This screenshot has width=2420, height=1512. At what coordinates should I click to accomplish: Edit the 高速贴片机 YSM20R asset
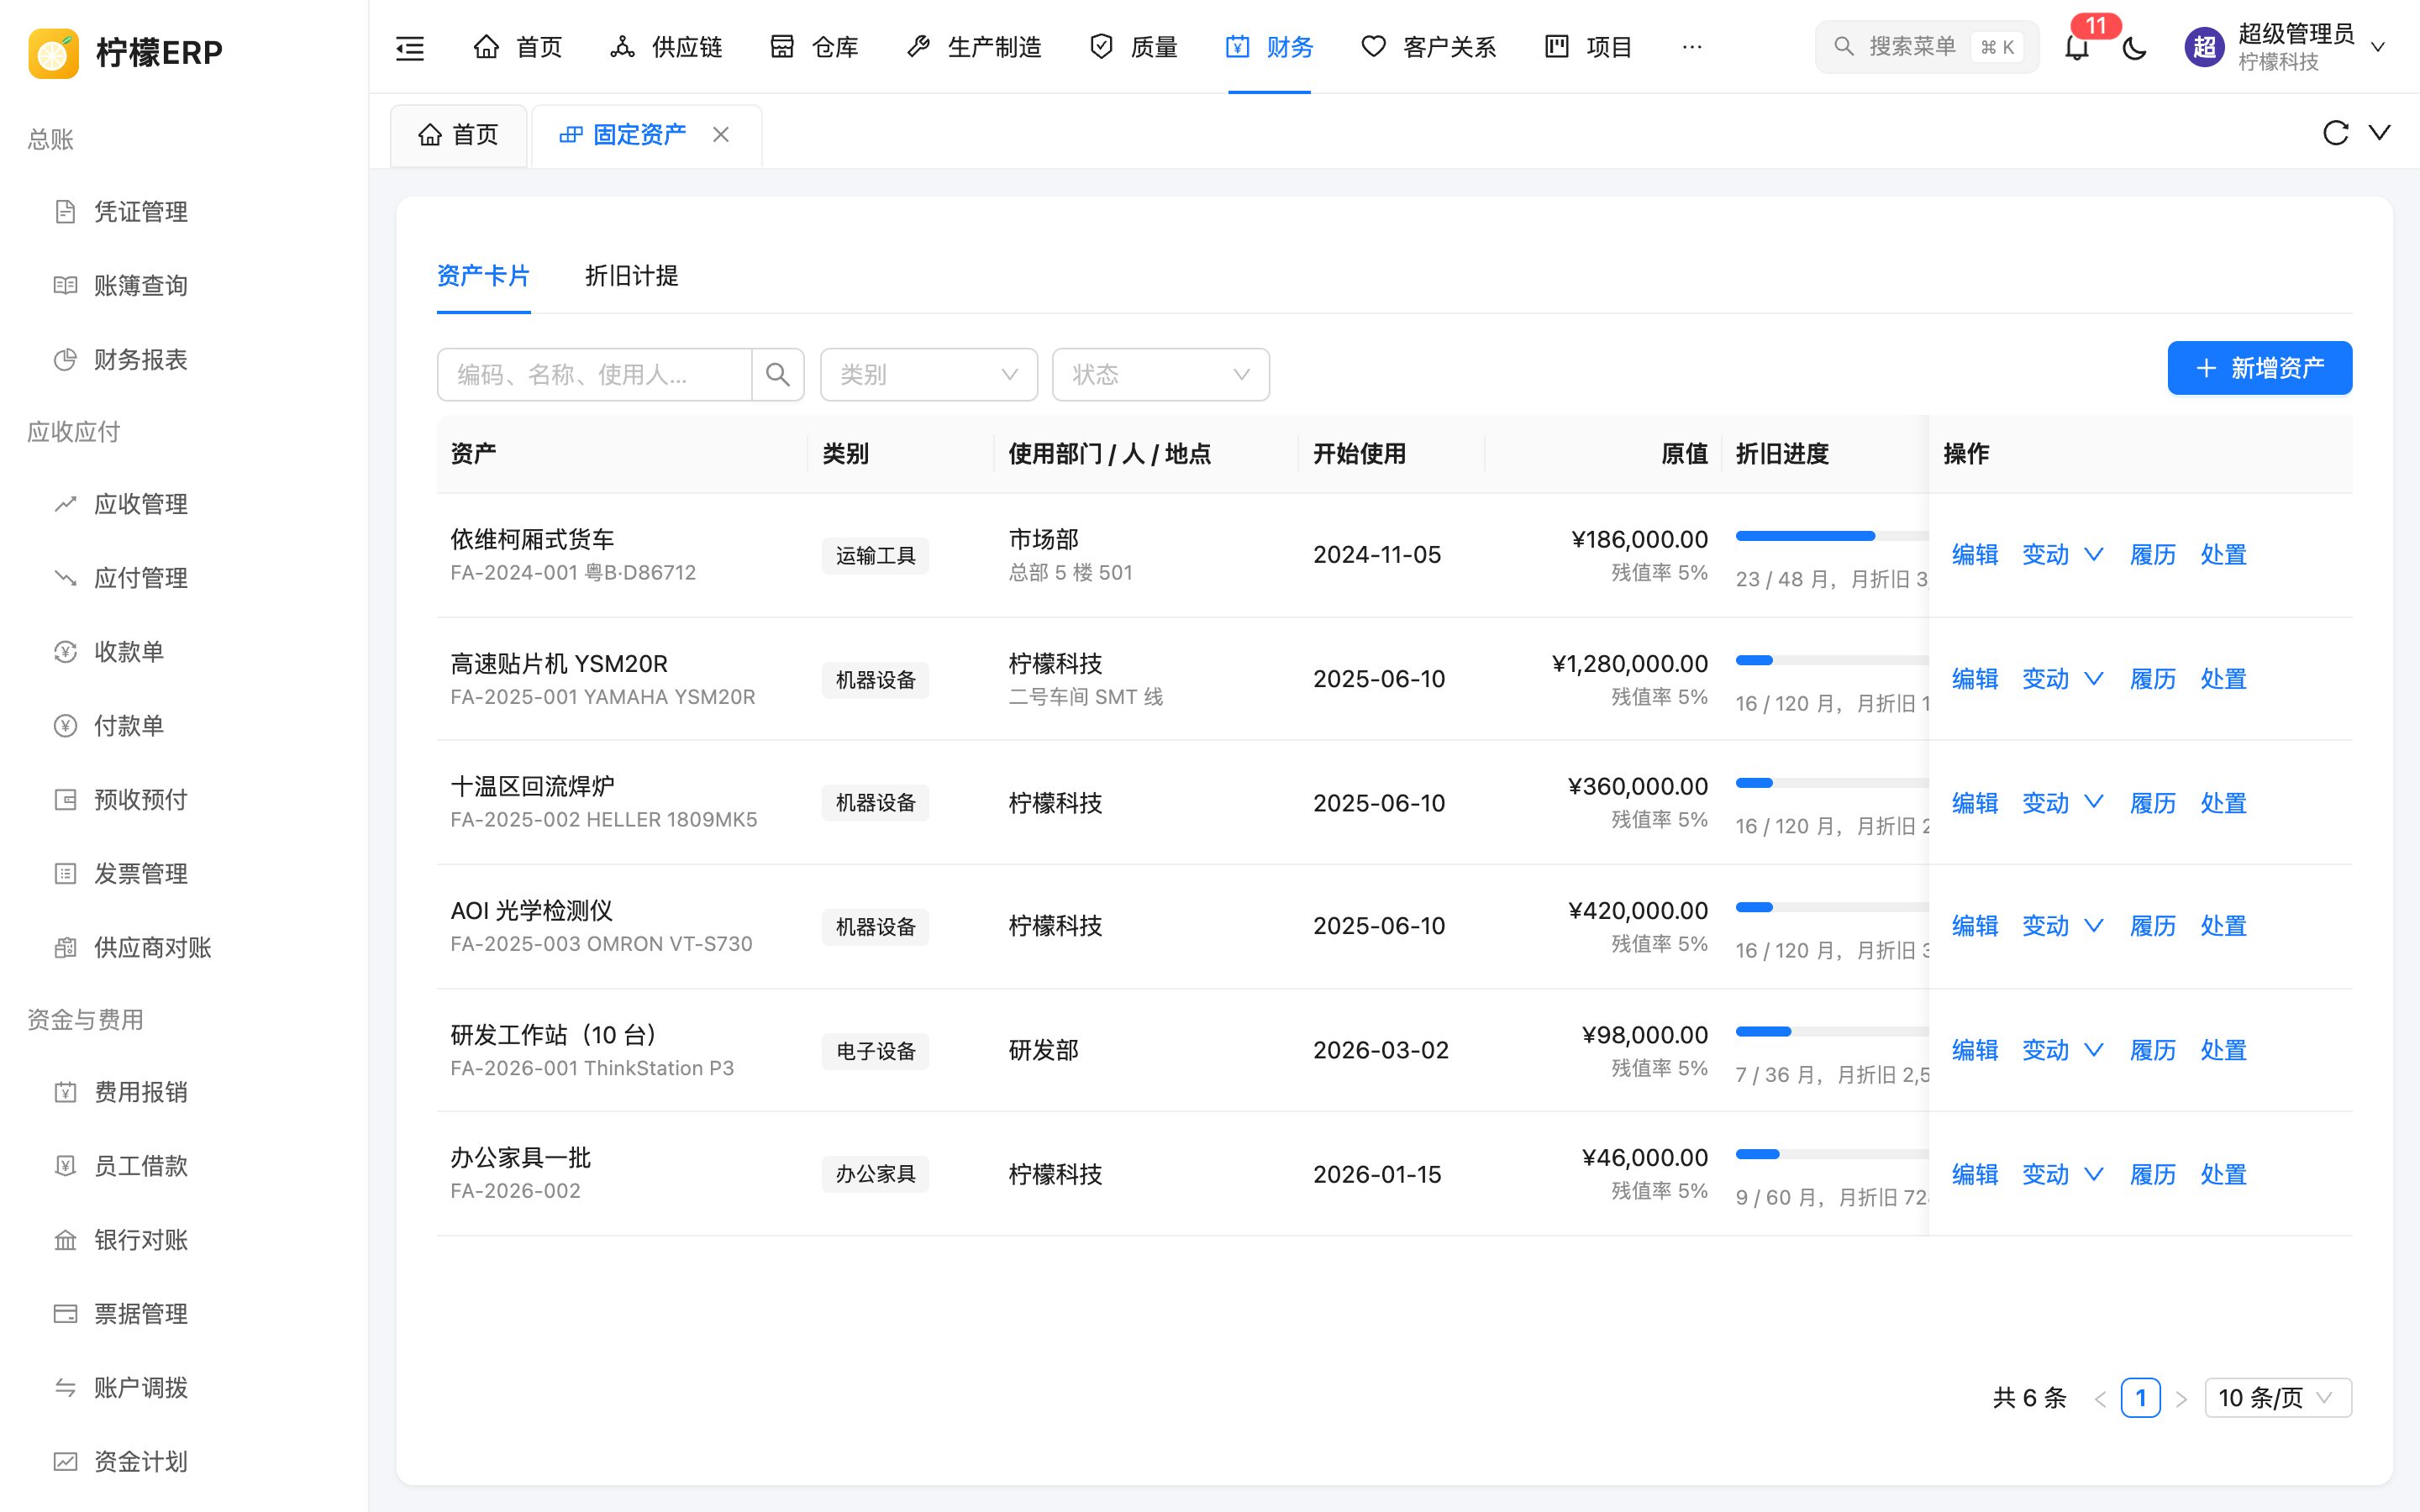point(1975,679)
